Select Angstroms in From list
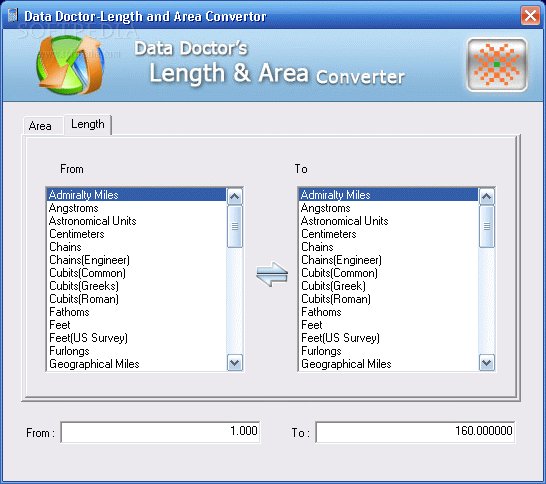This screenshot has width=546, height=484. pyautogui.click(x=136, y=208)
